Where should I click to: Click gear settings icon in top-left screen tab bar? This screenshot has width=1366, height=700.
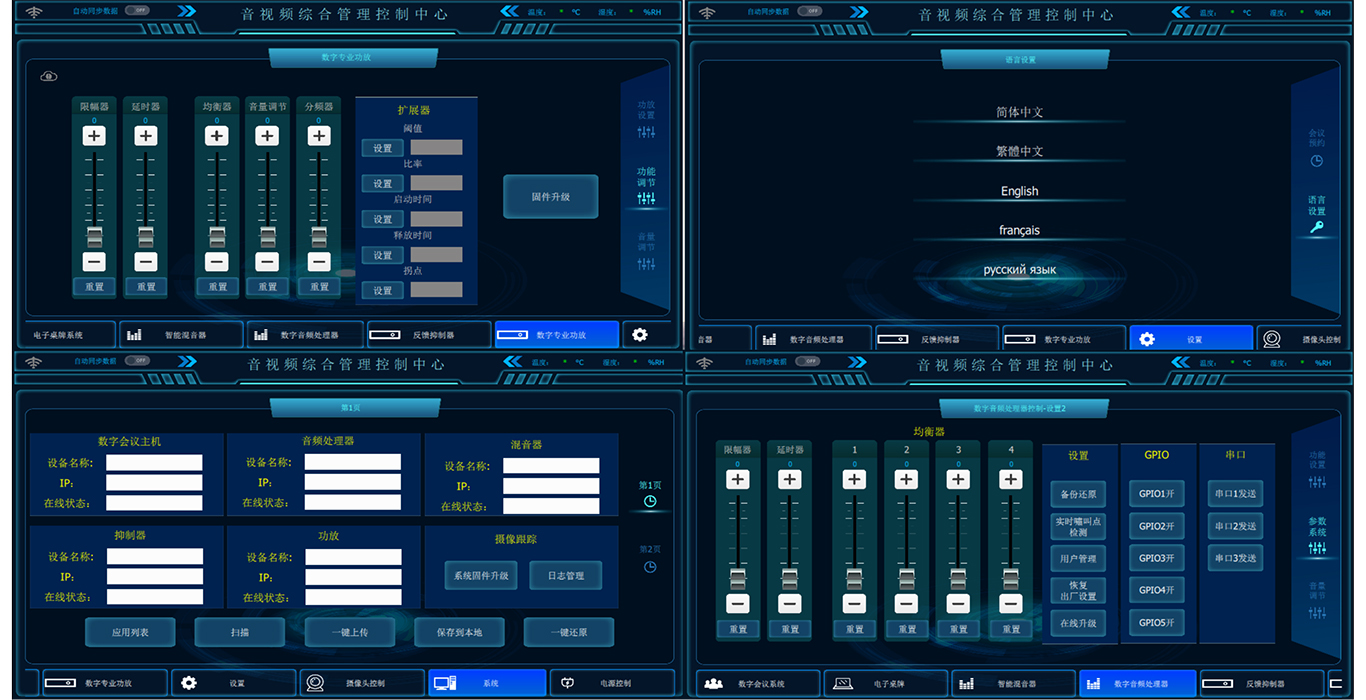[x=640, y=335]
